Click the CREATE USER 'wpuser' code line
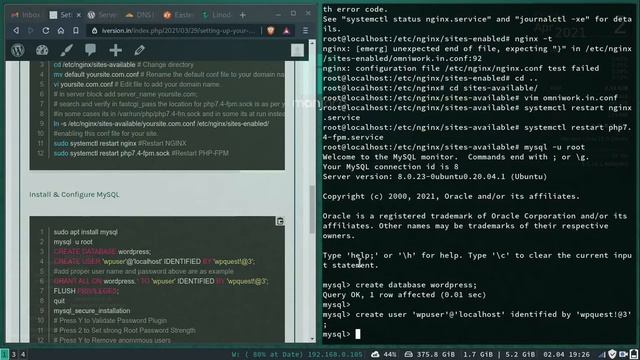Viewport: 640px width, 360px height. 154,261
